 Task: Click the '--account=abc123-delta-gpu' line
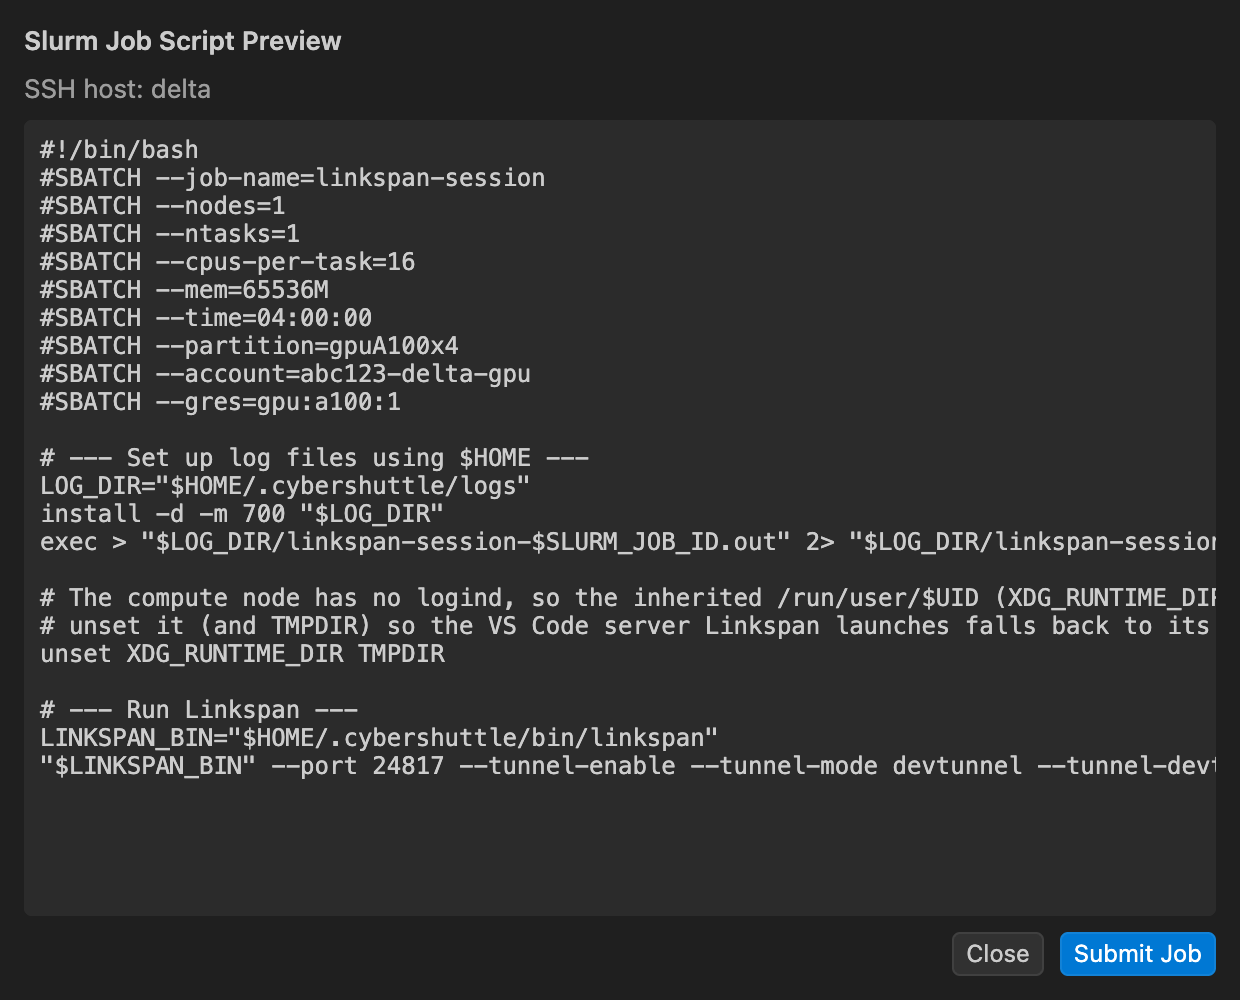[x=285, y=374]
